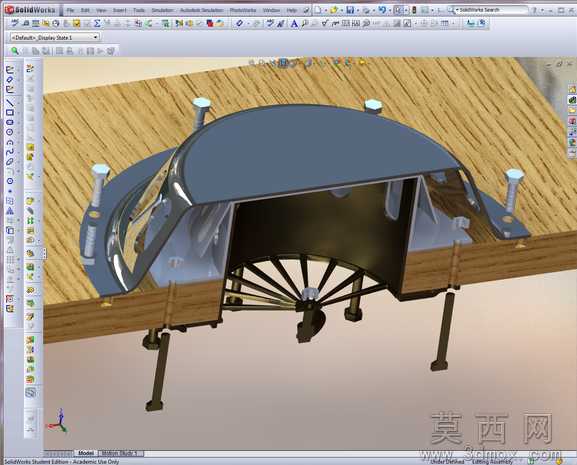Open the Simulation menu
The image size is (577, 465).
[162, 10]
